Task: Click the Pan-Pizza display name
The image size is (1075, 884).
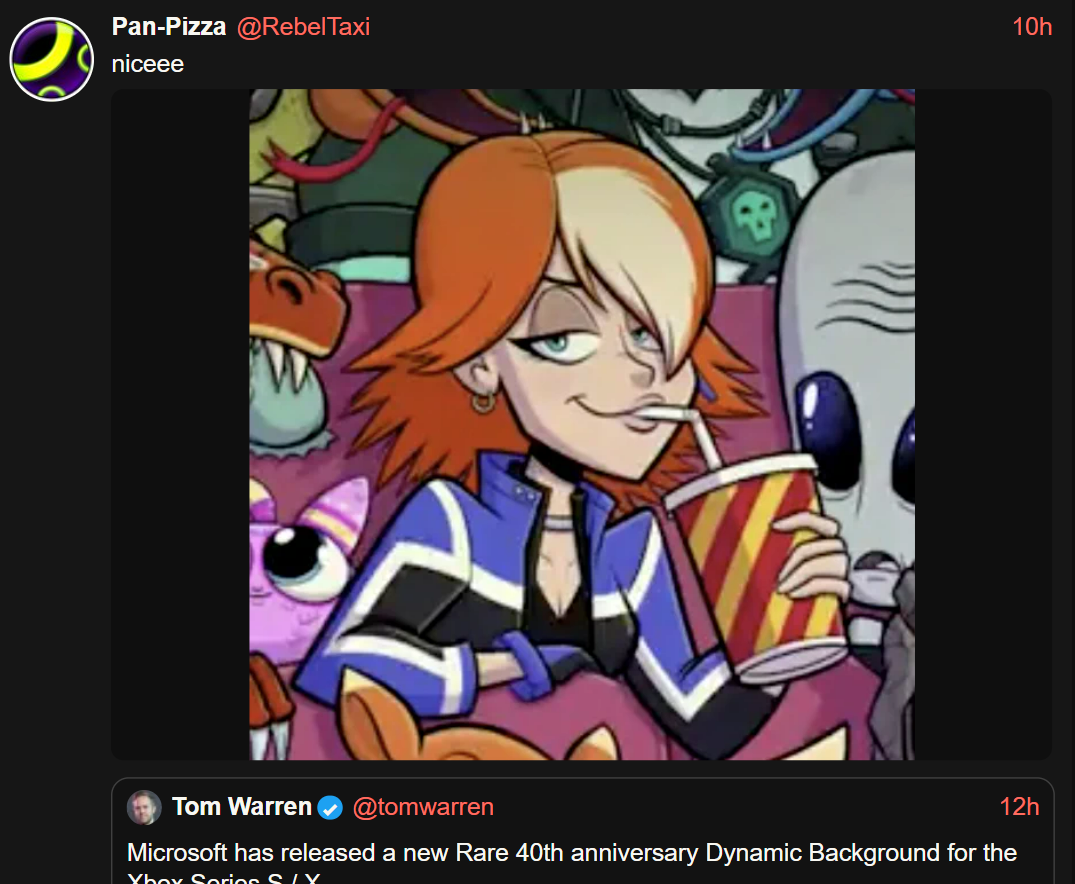Action: [x=169, y=27]
